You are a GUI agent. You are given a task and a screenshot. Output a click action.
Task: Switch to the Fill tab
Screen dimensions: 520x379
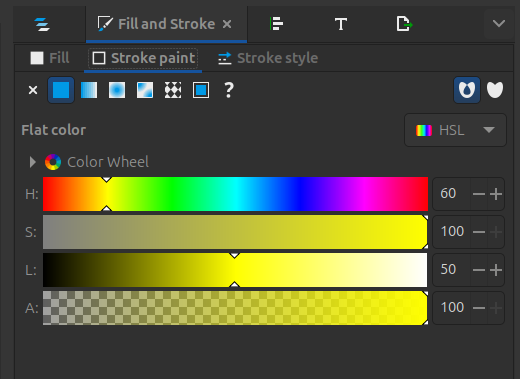(50, 58)
